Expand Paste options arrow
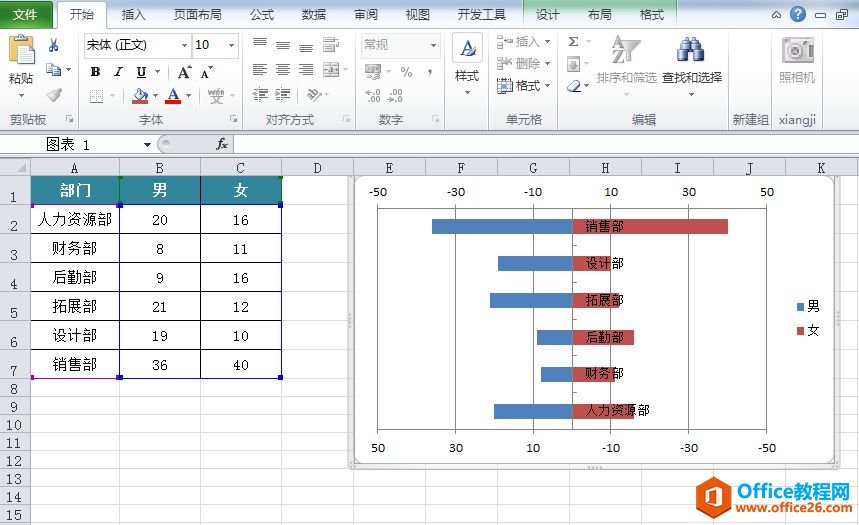 click(21, 96)
